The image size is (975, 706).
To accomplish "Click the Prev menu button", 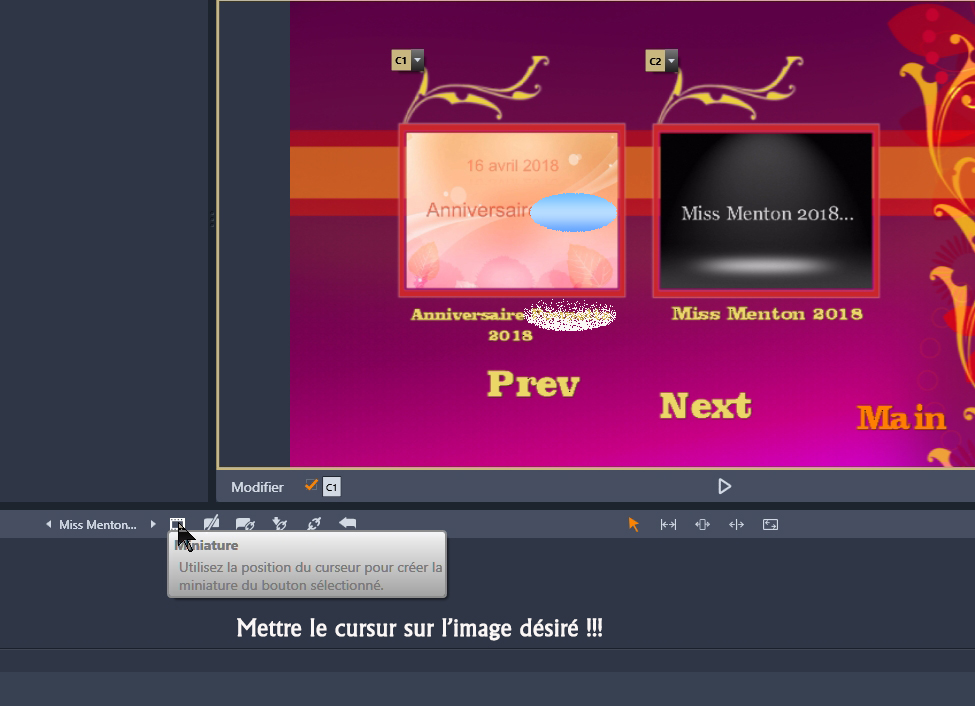I will point(534,383).
